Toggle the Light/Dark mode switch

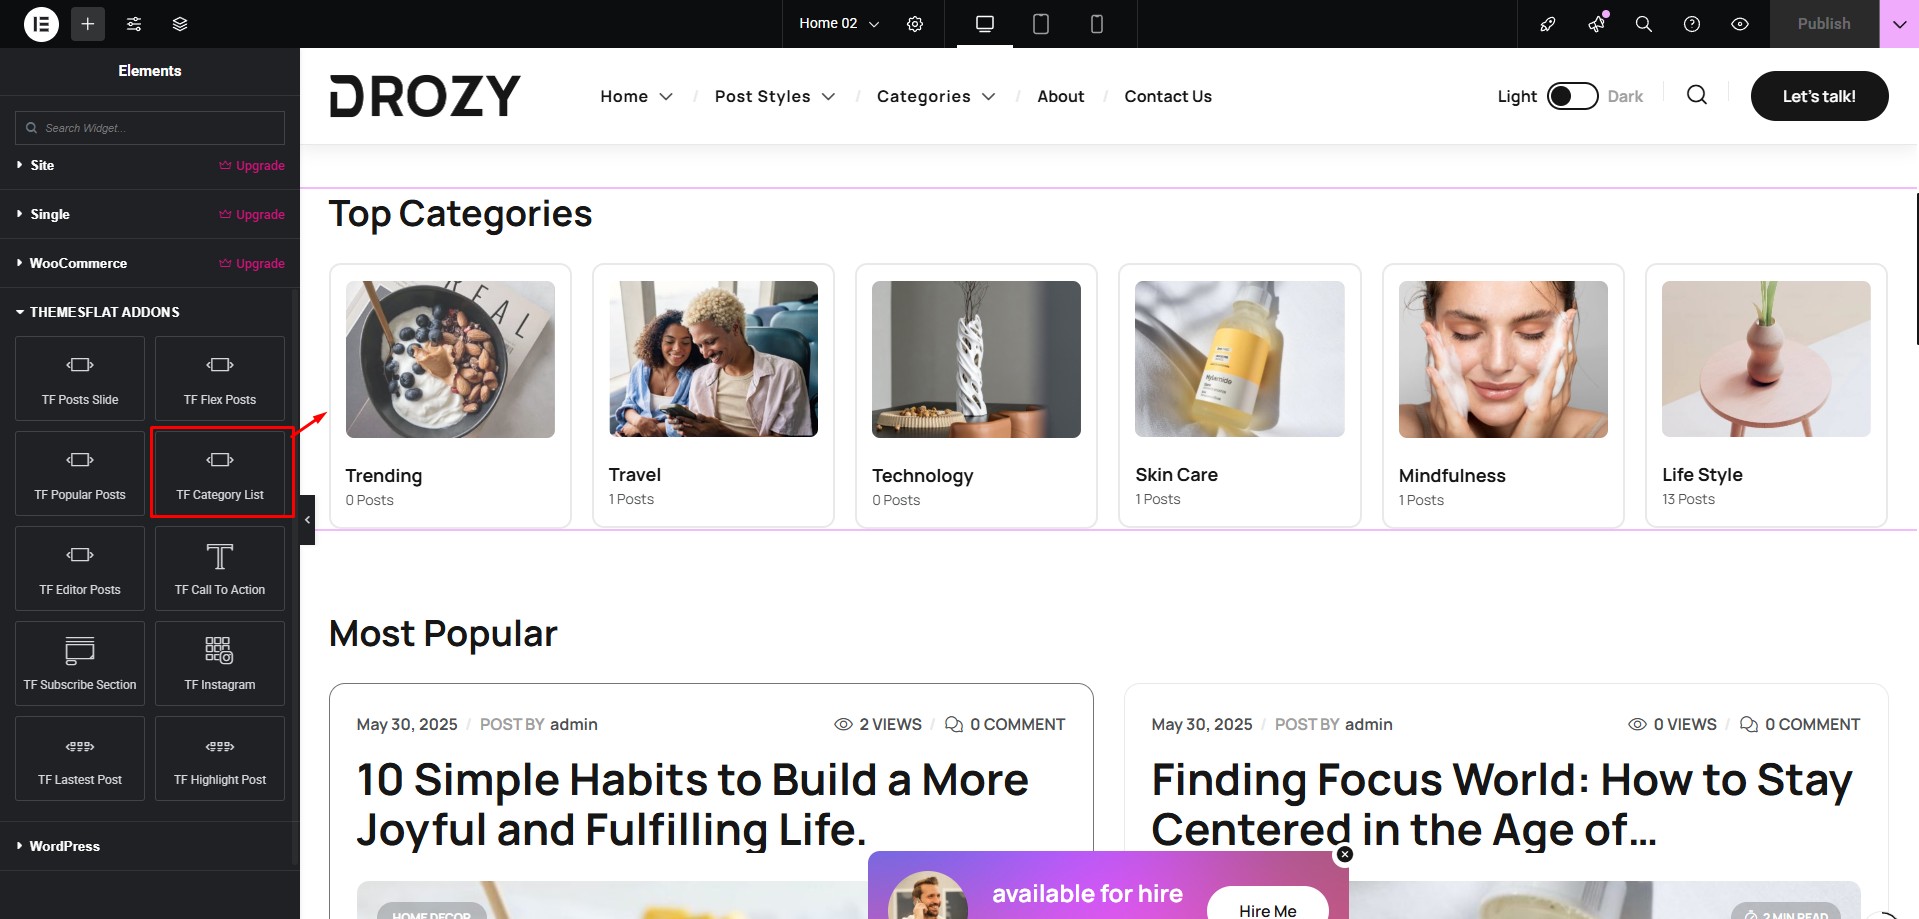pos(1572,96)
